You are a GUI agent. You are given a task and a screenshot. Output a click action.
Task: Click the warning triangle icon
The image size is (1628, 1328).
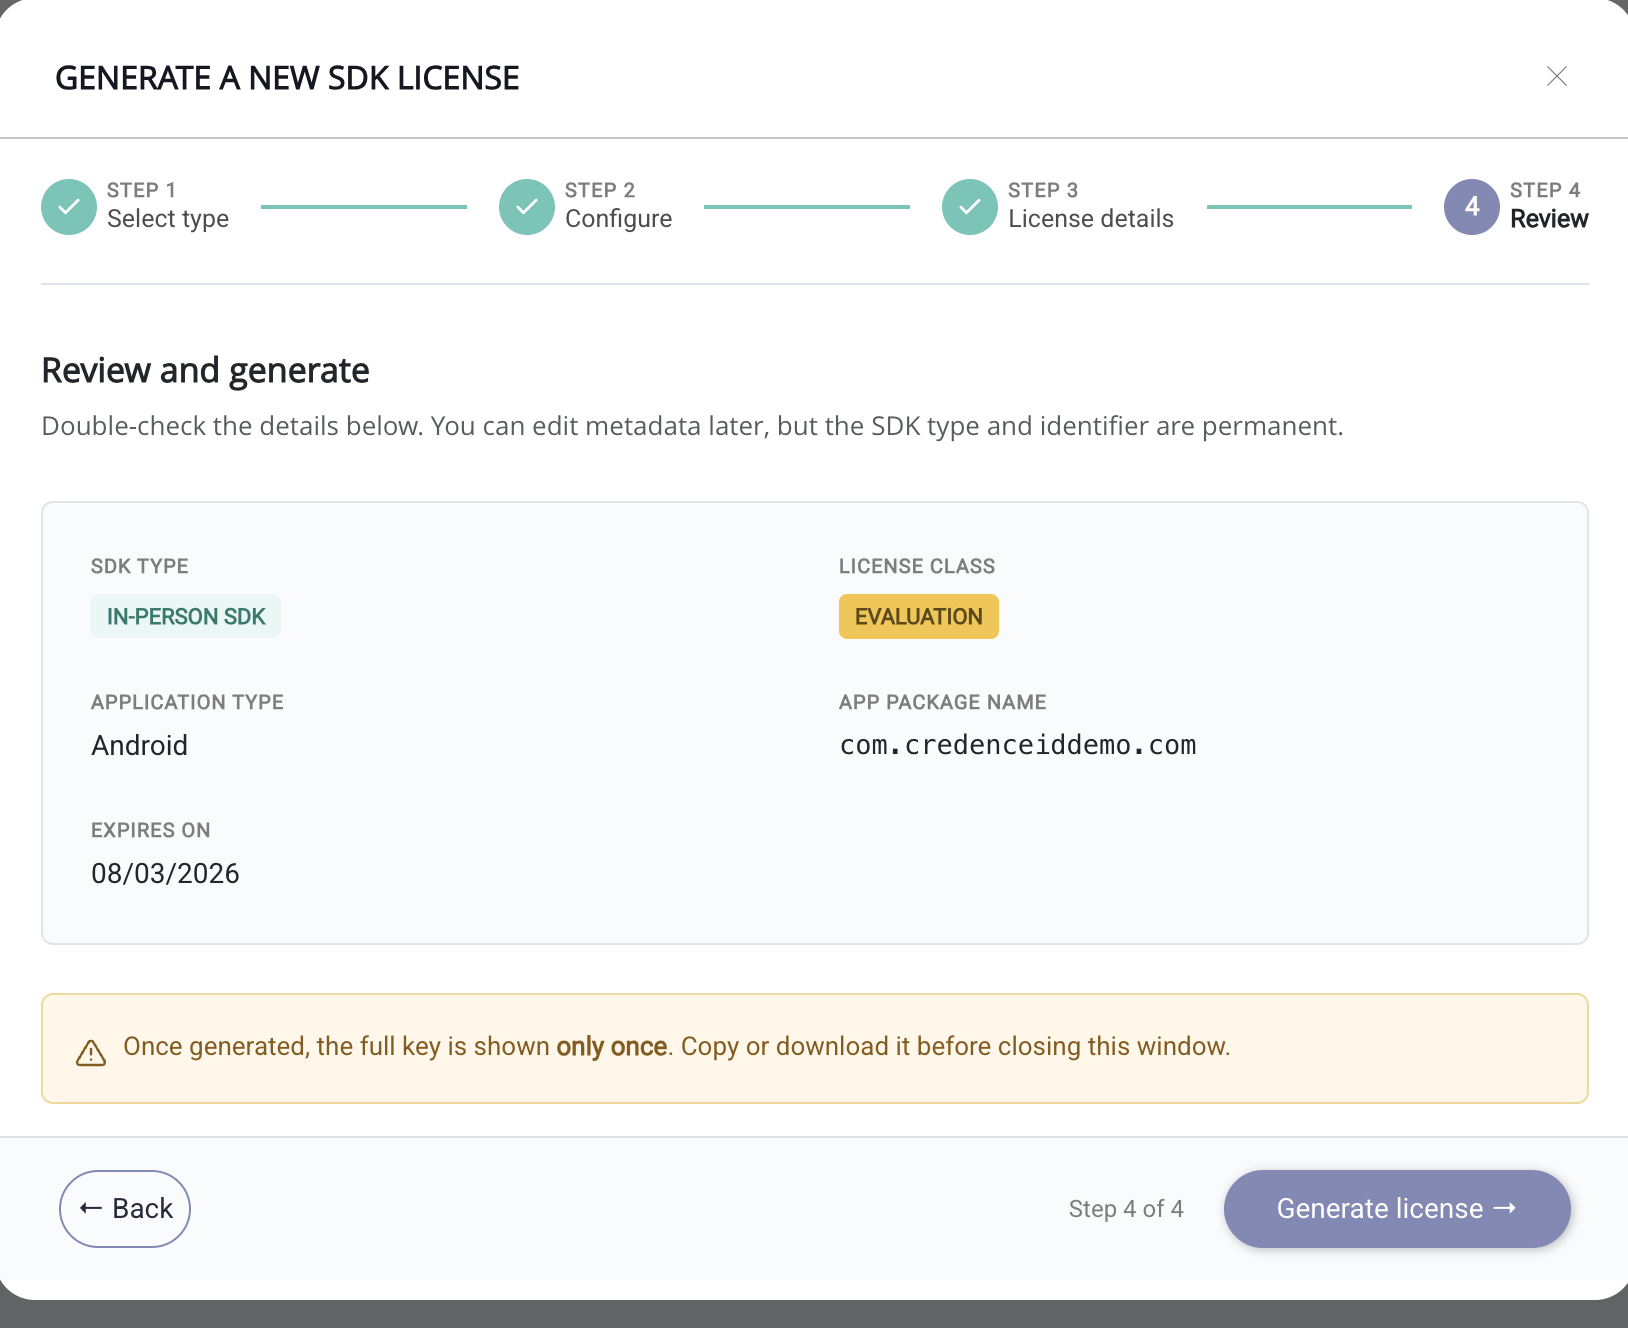(x=91, y=1053)
